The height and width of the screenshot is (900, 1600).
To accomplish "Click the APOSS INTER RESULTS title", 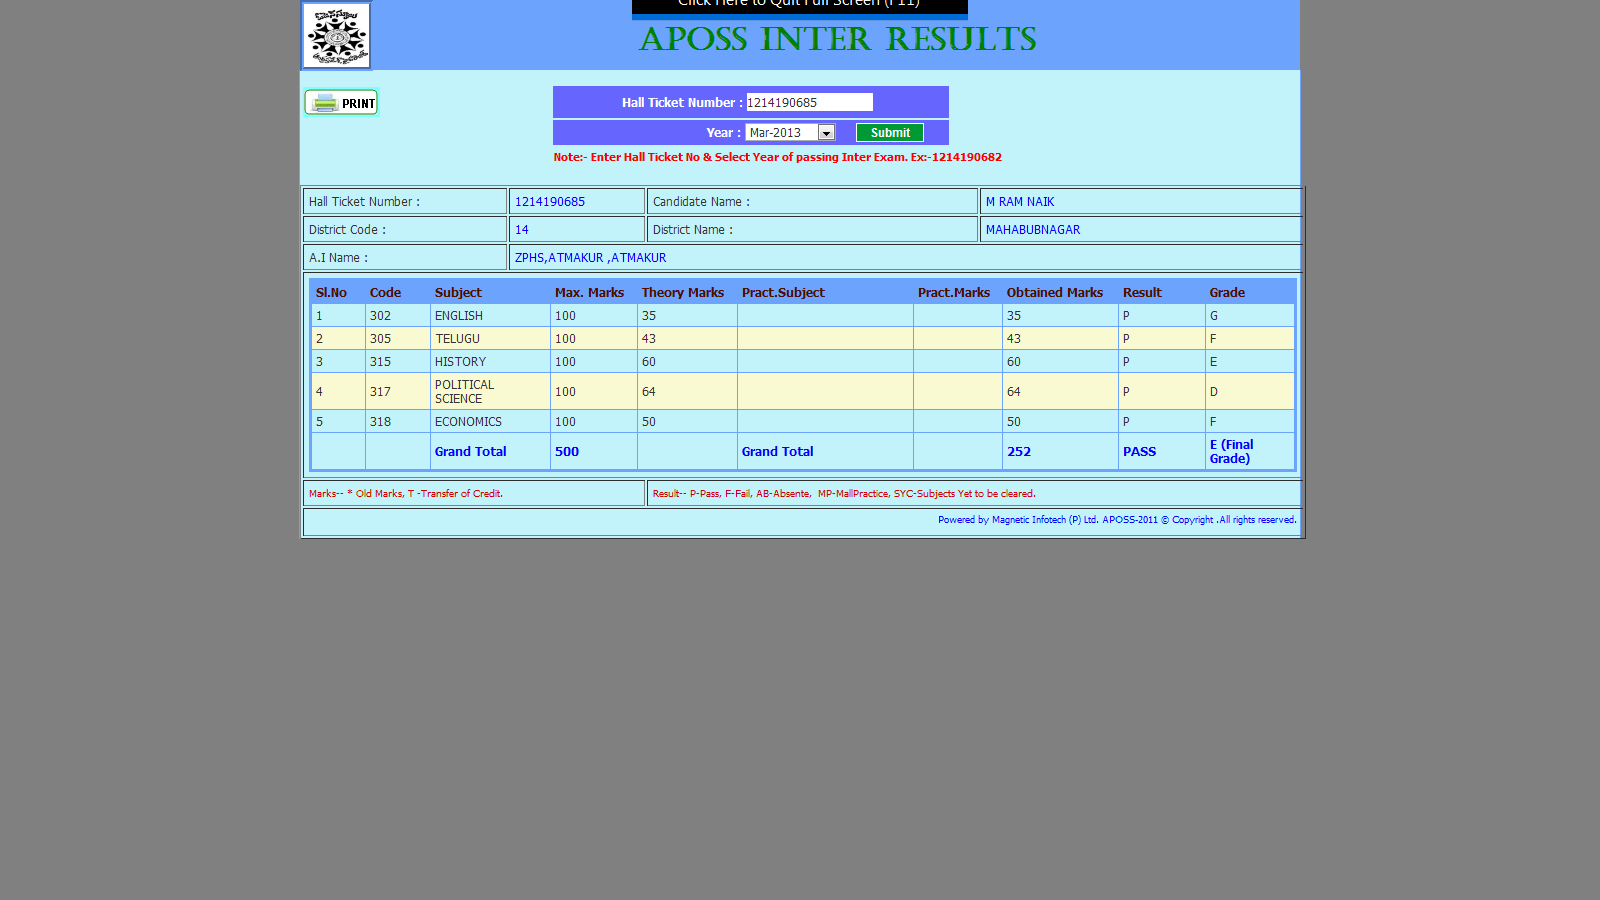I will click(838, 39).
